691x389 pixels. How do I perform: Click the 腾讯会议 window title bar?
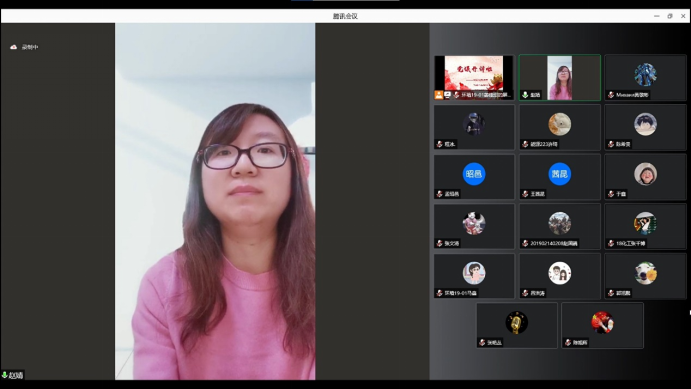point(345,16)
